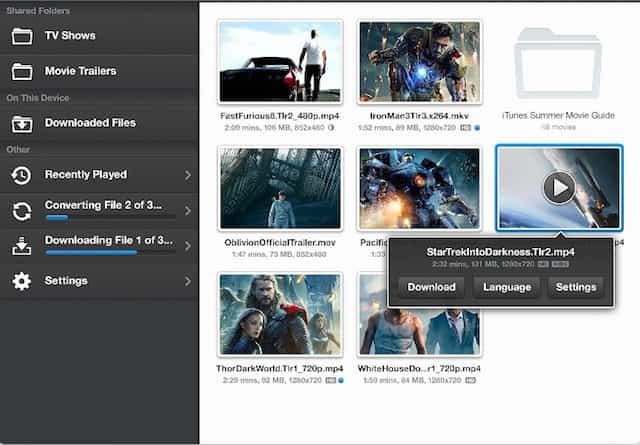The height and width of the screenshot is (445, 640).
Task: Click the Language button in popup
Action: click(x=507, y=287)
